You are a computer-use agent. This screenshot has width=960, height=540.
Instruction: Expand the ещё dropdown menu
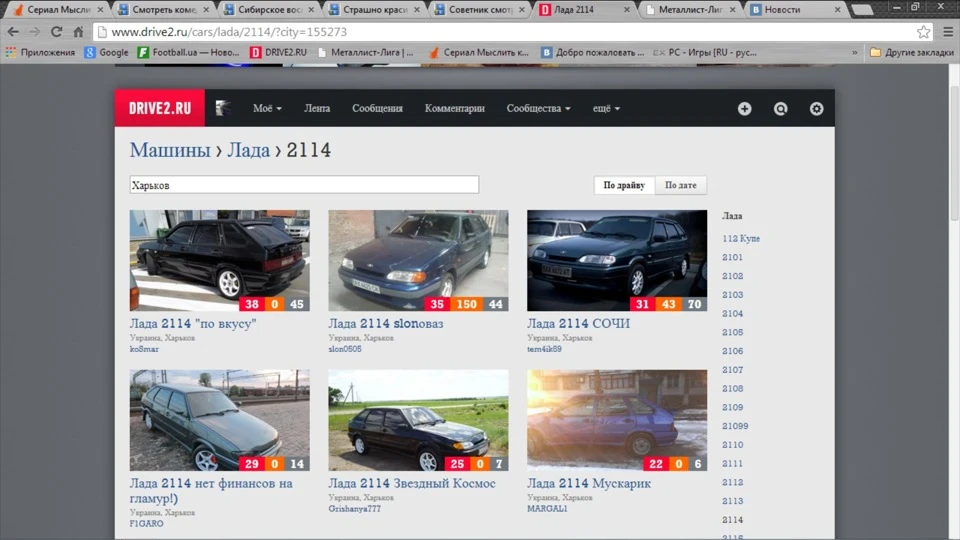tap(606, 108)
